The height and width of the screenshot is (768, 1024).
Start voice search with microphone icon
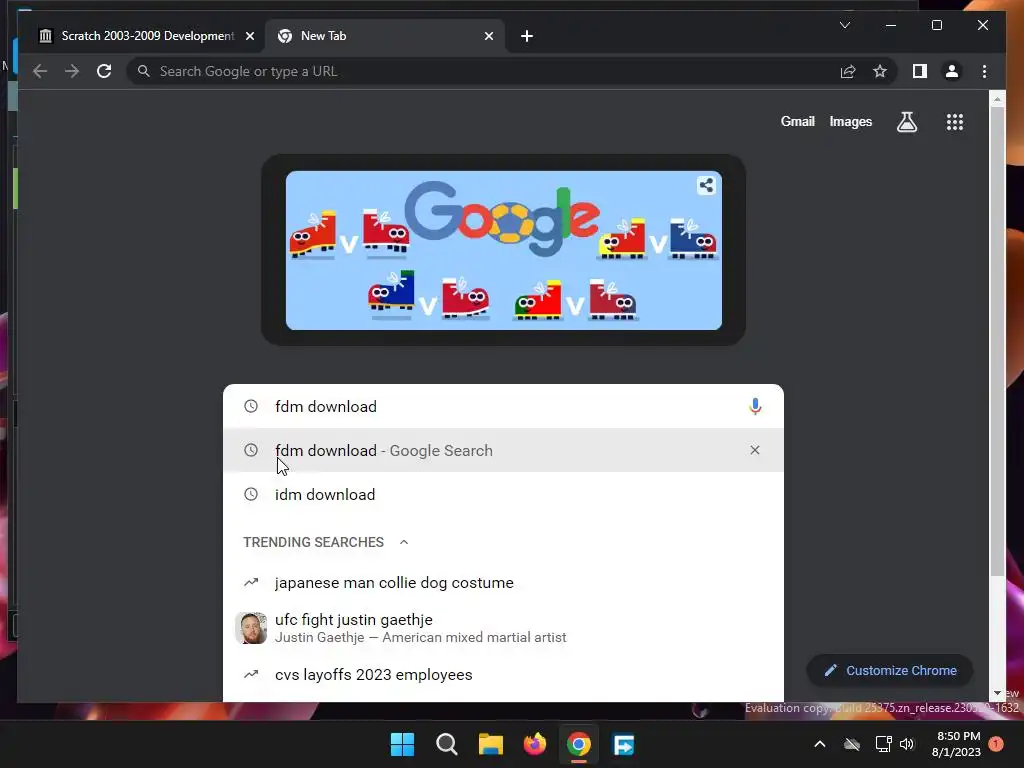[755, 406]
